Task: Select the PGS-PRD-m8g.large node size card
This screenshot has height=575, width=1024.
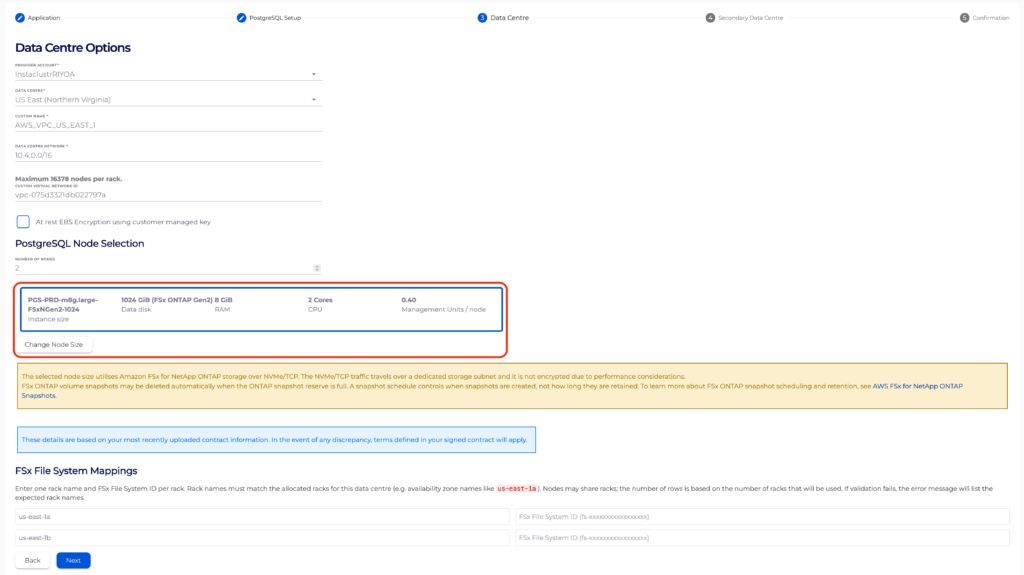Action: (261, 309)
